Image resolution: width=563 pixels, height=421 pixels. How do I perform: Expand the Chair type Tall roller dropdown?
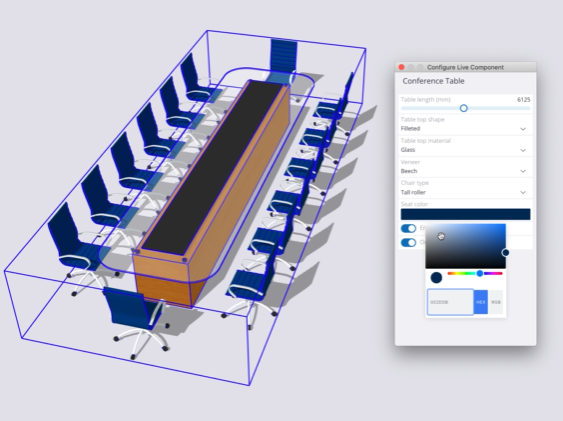pos(465,188)
